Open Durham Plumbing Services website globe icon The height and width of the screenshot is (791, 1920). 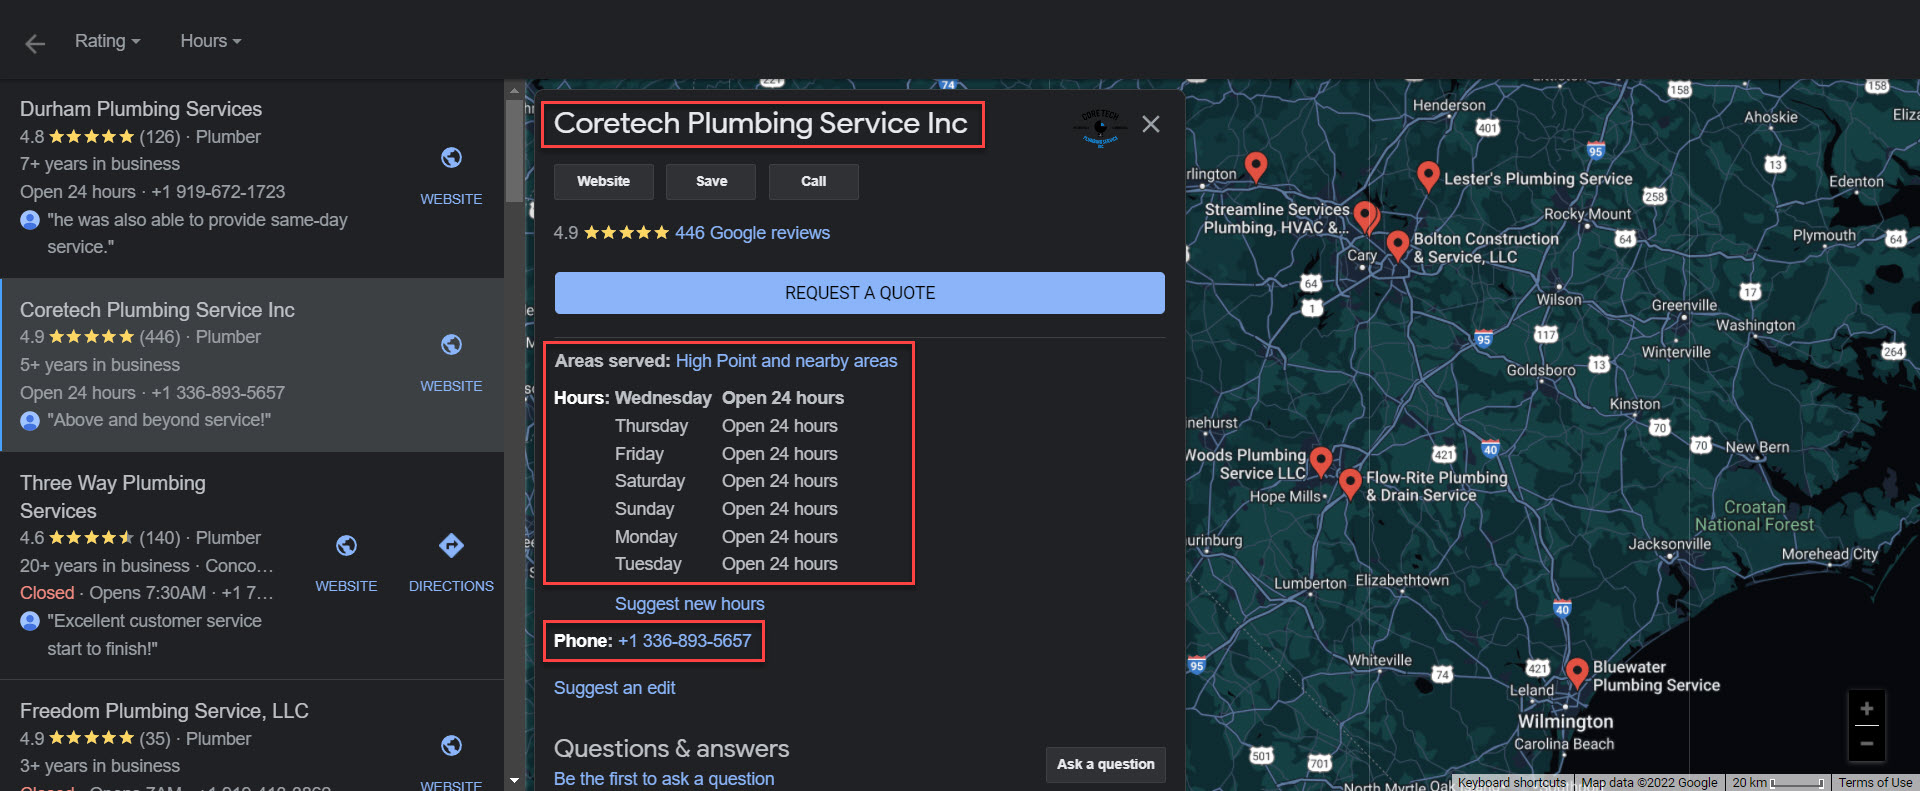(451, 158)
